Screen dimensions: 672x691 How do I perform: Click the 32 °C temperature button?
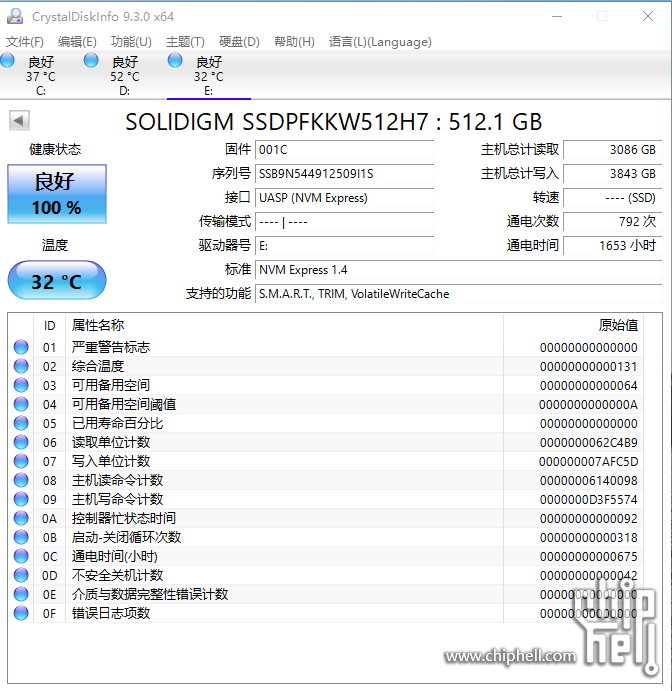(x=57, y=281)
